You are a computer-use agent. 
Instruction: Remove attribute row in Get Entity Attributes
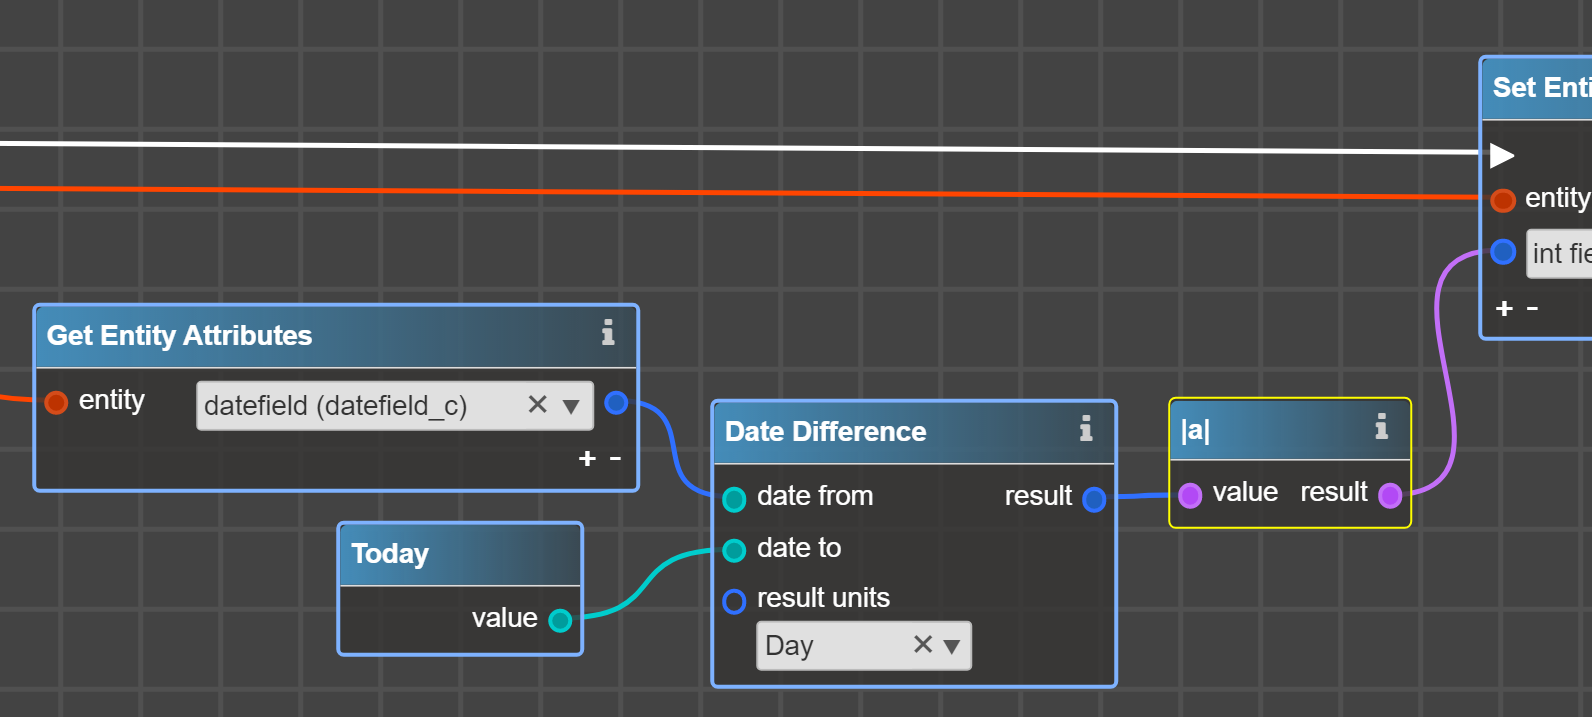616,458
